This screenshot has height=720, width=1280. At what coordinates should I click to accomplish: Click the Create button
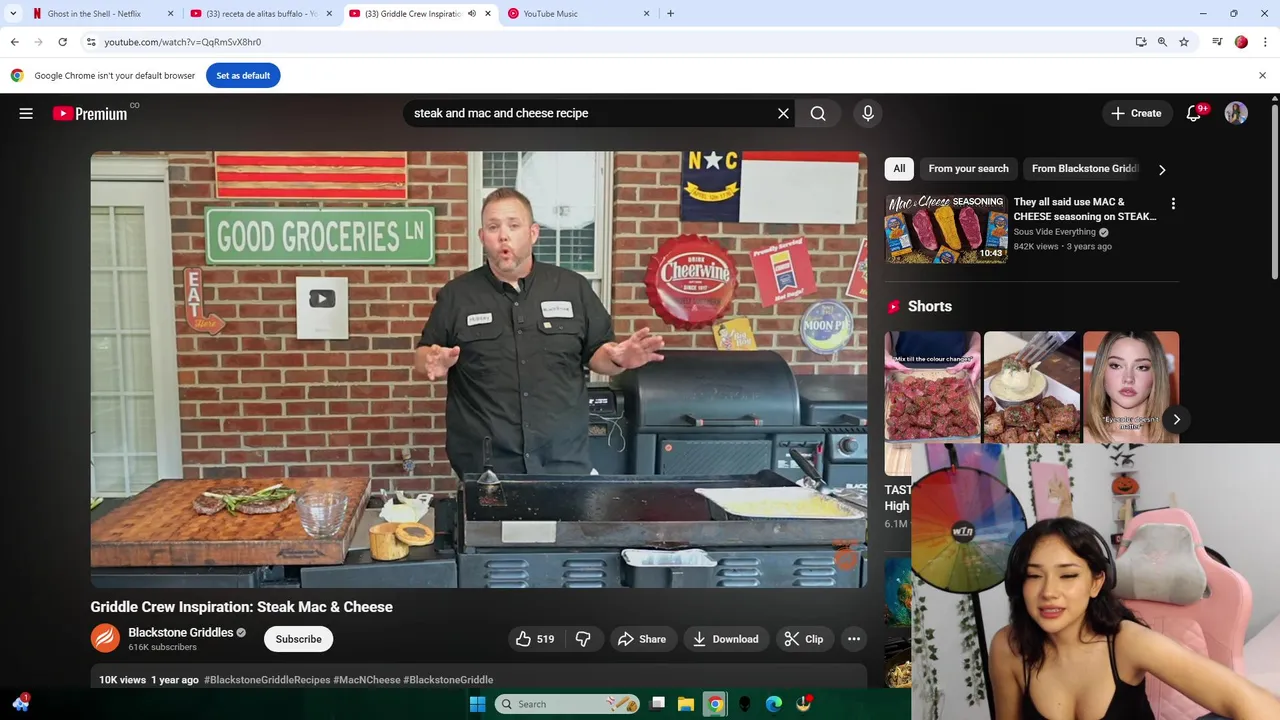[x=1136, y=113]
